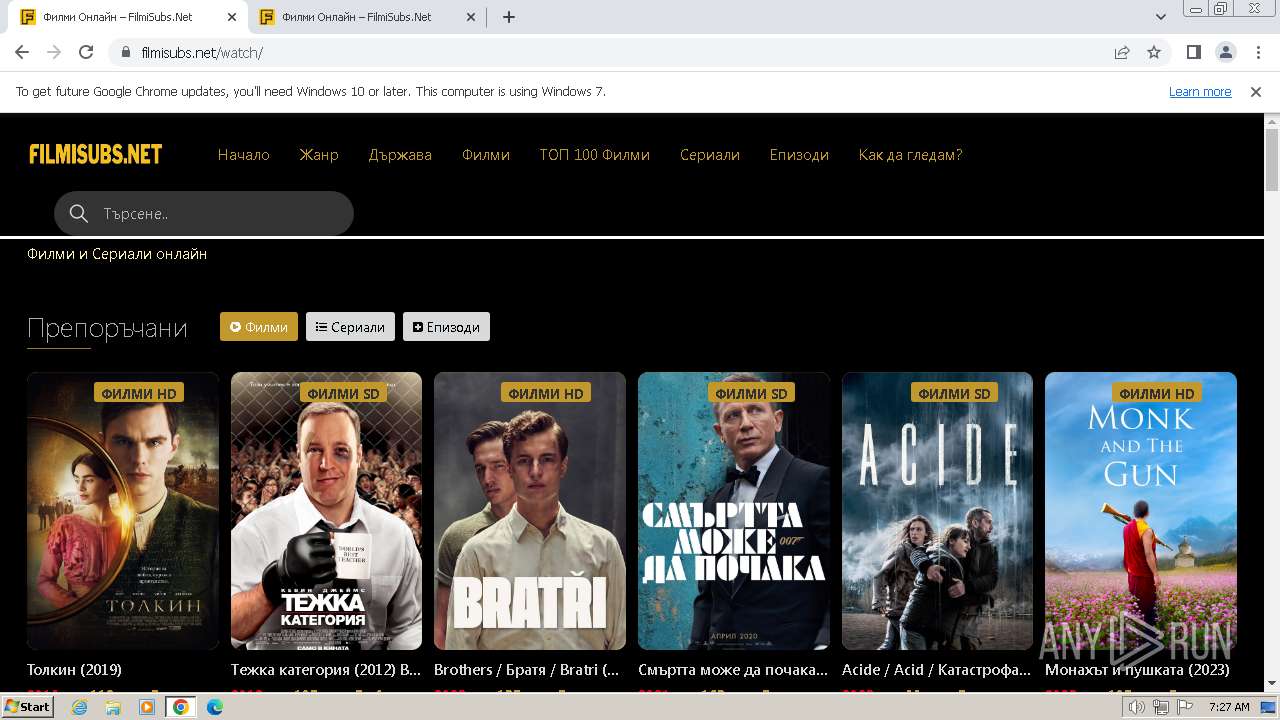Close the first FilmiSubs.Net tab
The image size is (1280, 720).
(x=232, y=17)
